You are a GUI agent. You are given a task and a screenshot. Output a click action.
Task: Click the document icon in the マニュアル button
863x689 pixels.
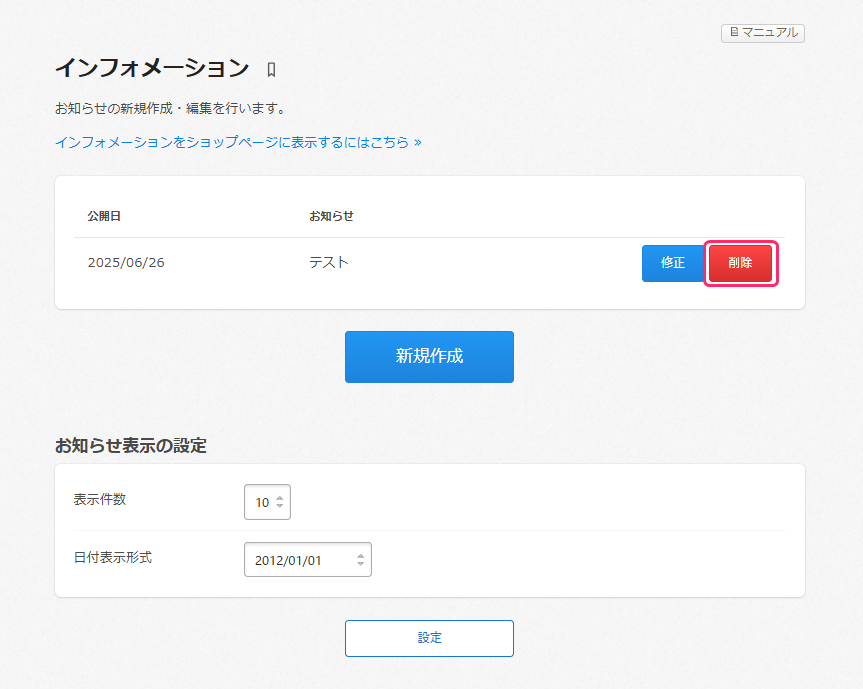733,33
